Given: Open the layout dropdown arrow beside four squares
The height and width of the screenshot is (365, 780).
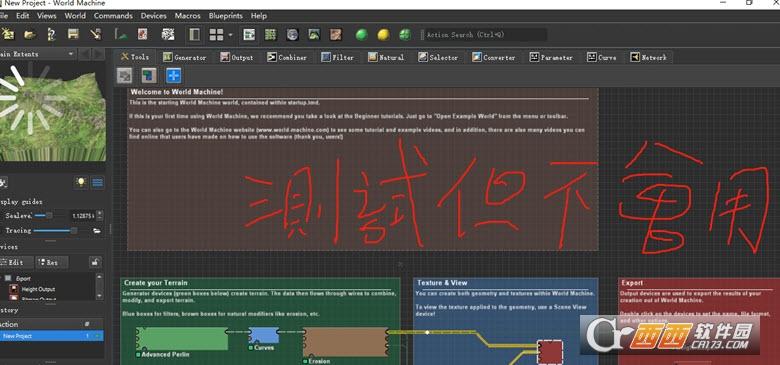Looking at the screenshot, I should pos(230,34).
